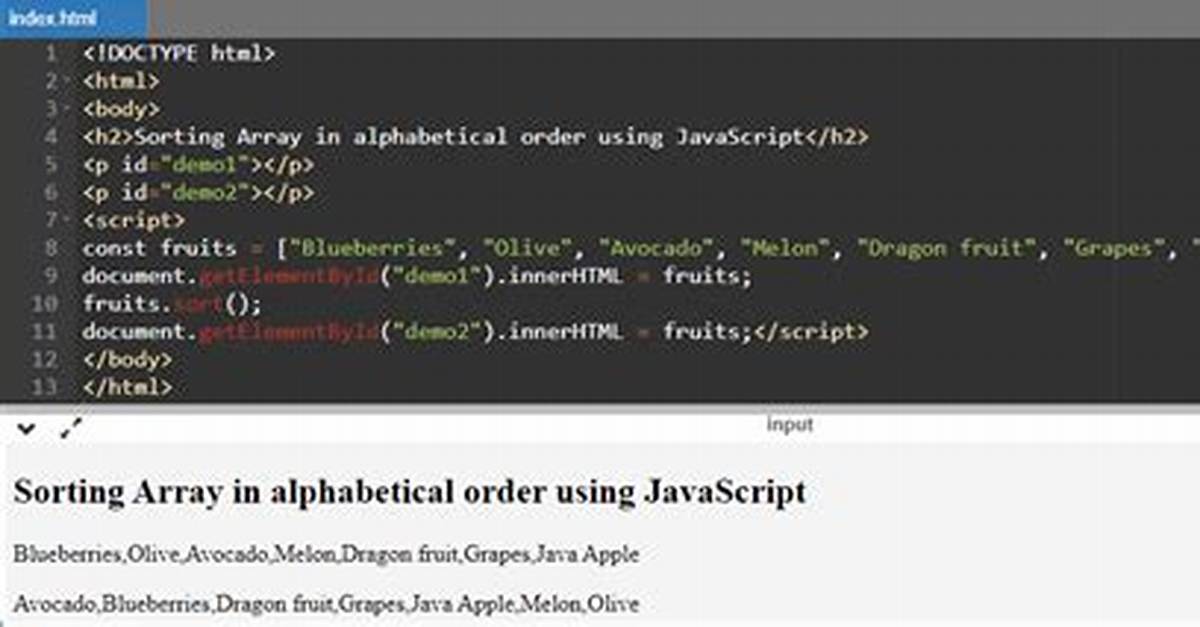
Task: Click the const fruits array declaration line
Action: click(x=640, y=248)
